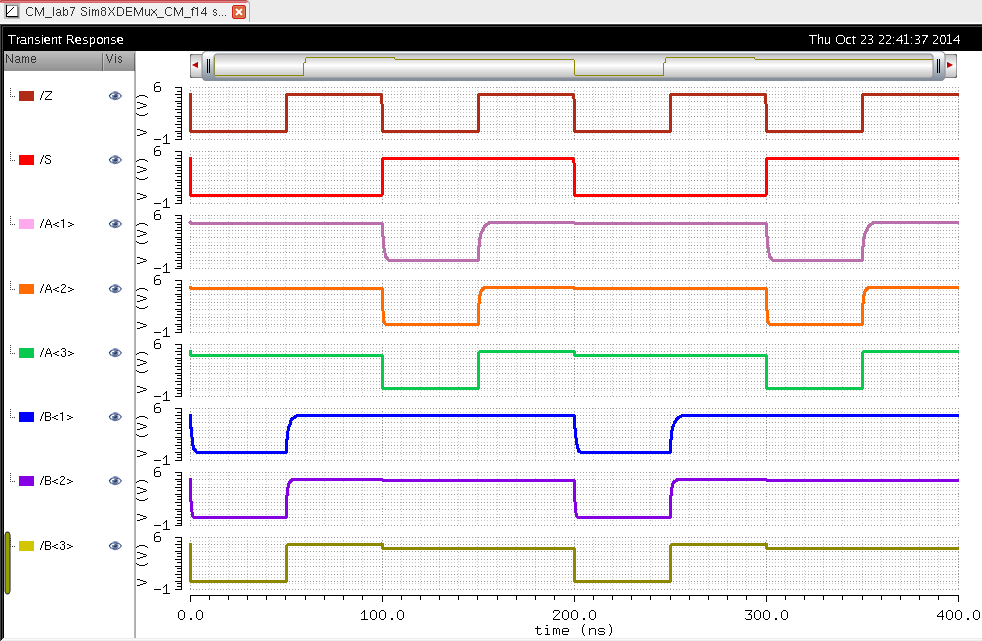This screenshot has height=641, width=982.
Task: Toggle eye icon for /A<3> trace
Action: (115, 353)
